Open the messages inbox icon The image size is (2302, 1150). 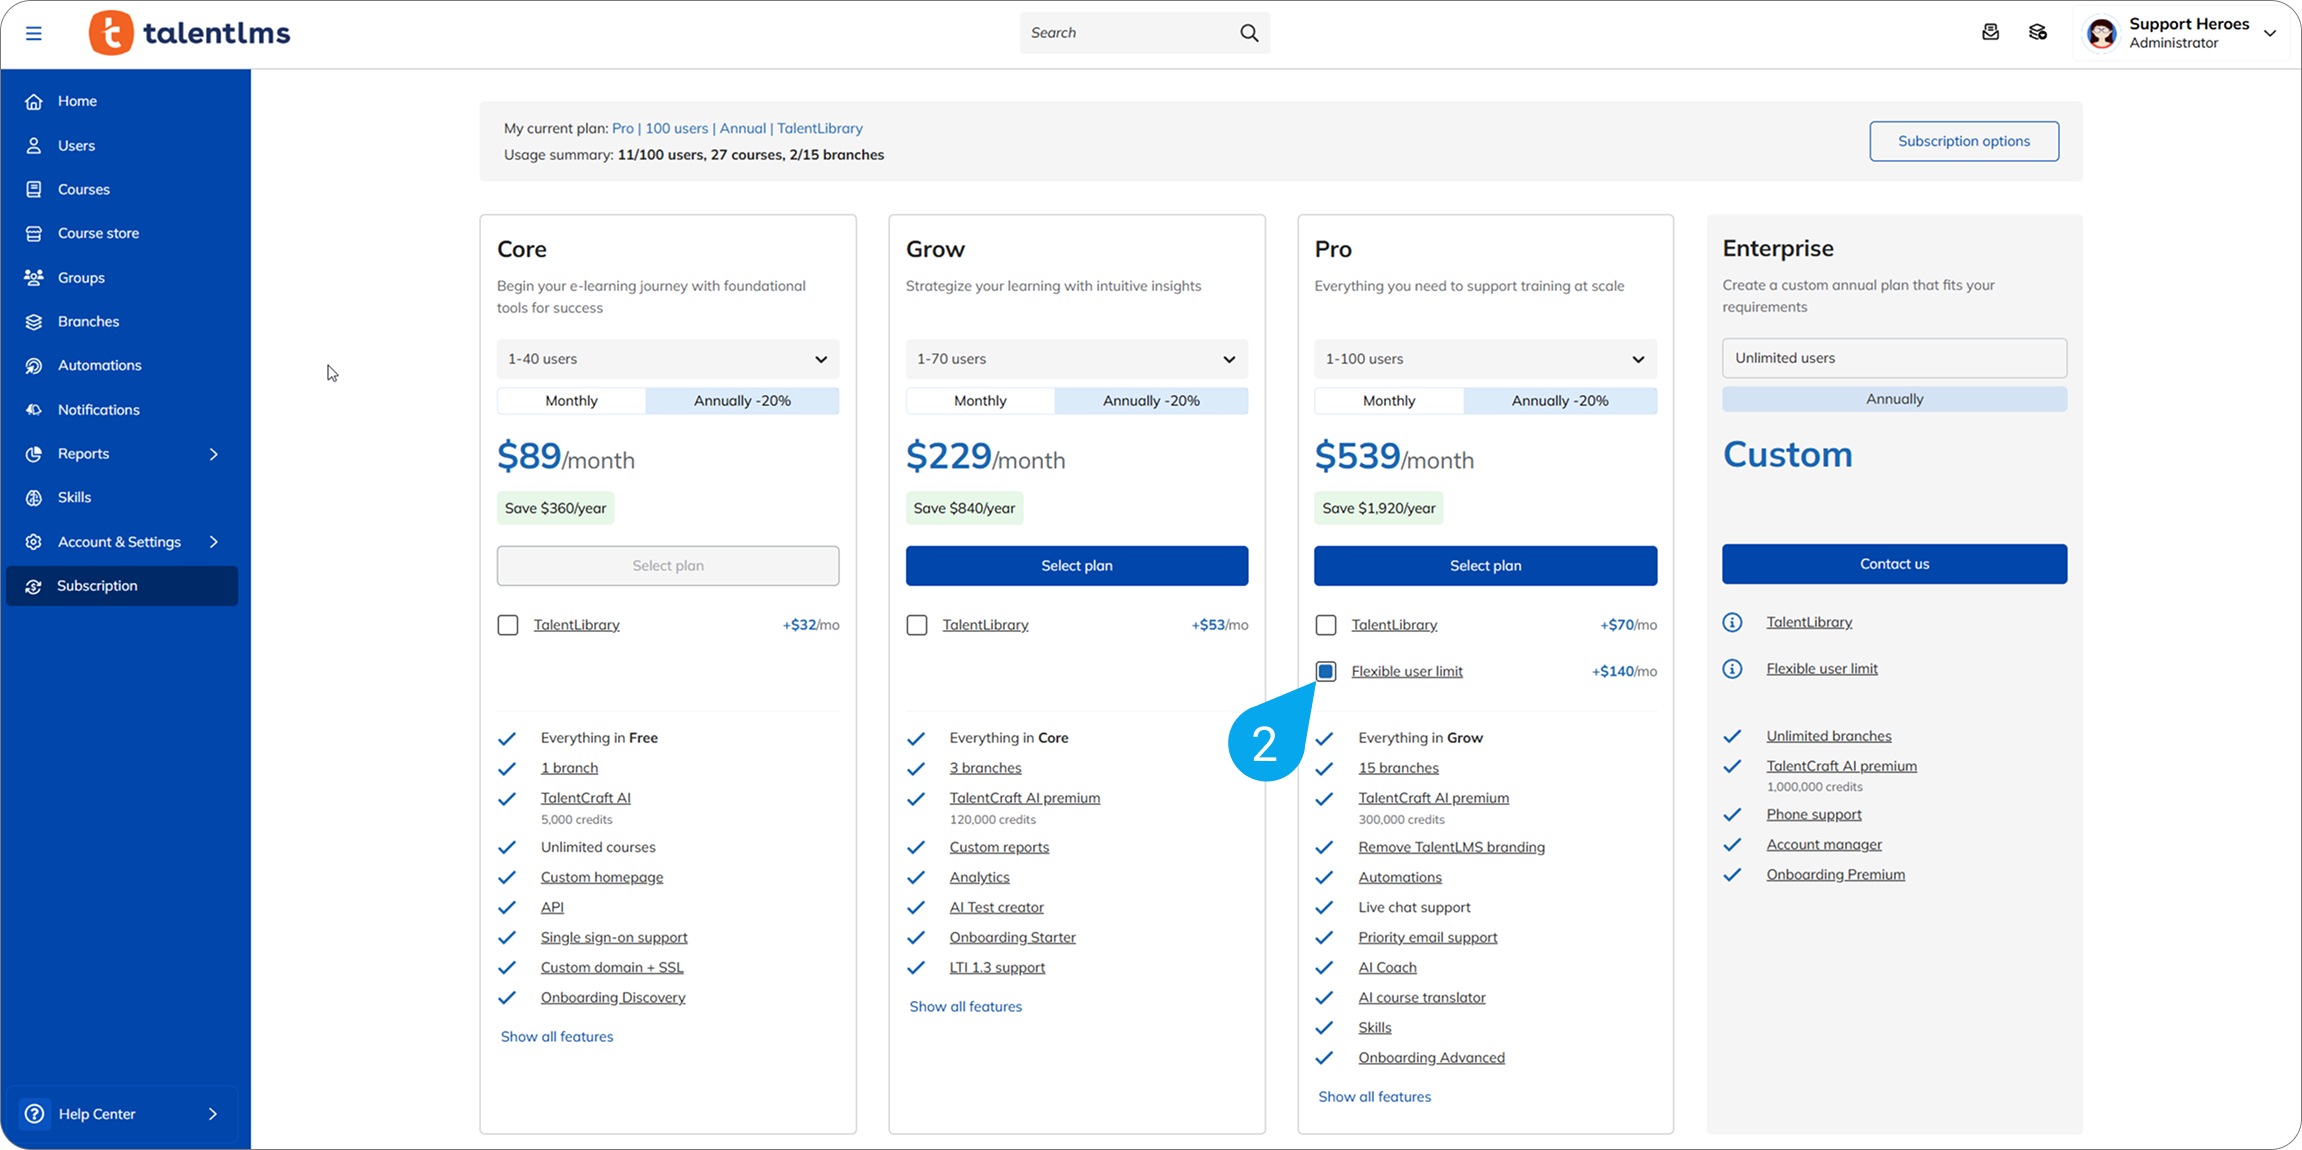coord(1990,33)
